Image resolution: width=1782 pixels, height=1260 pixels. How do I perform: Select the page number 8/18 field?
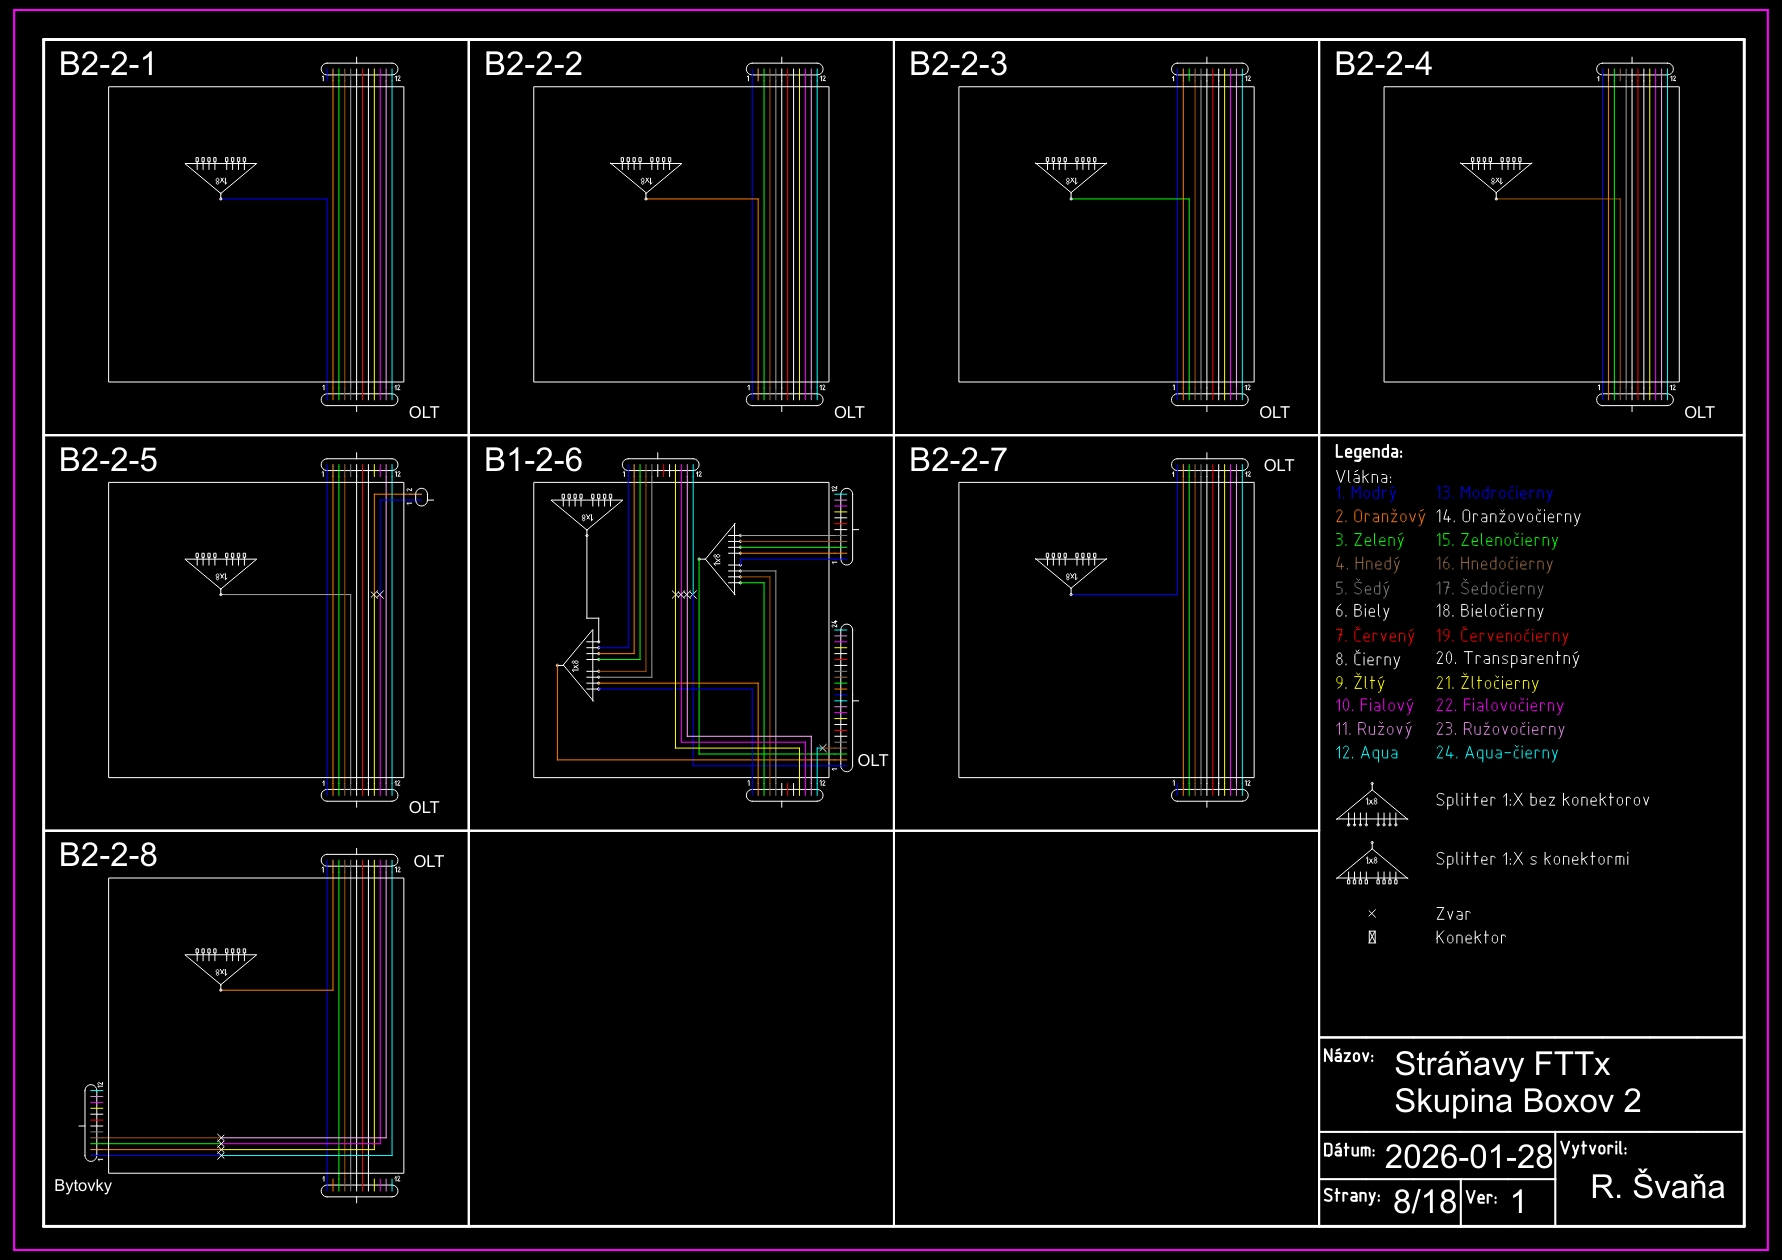1424,1201
